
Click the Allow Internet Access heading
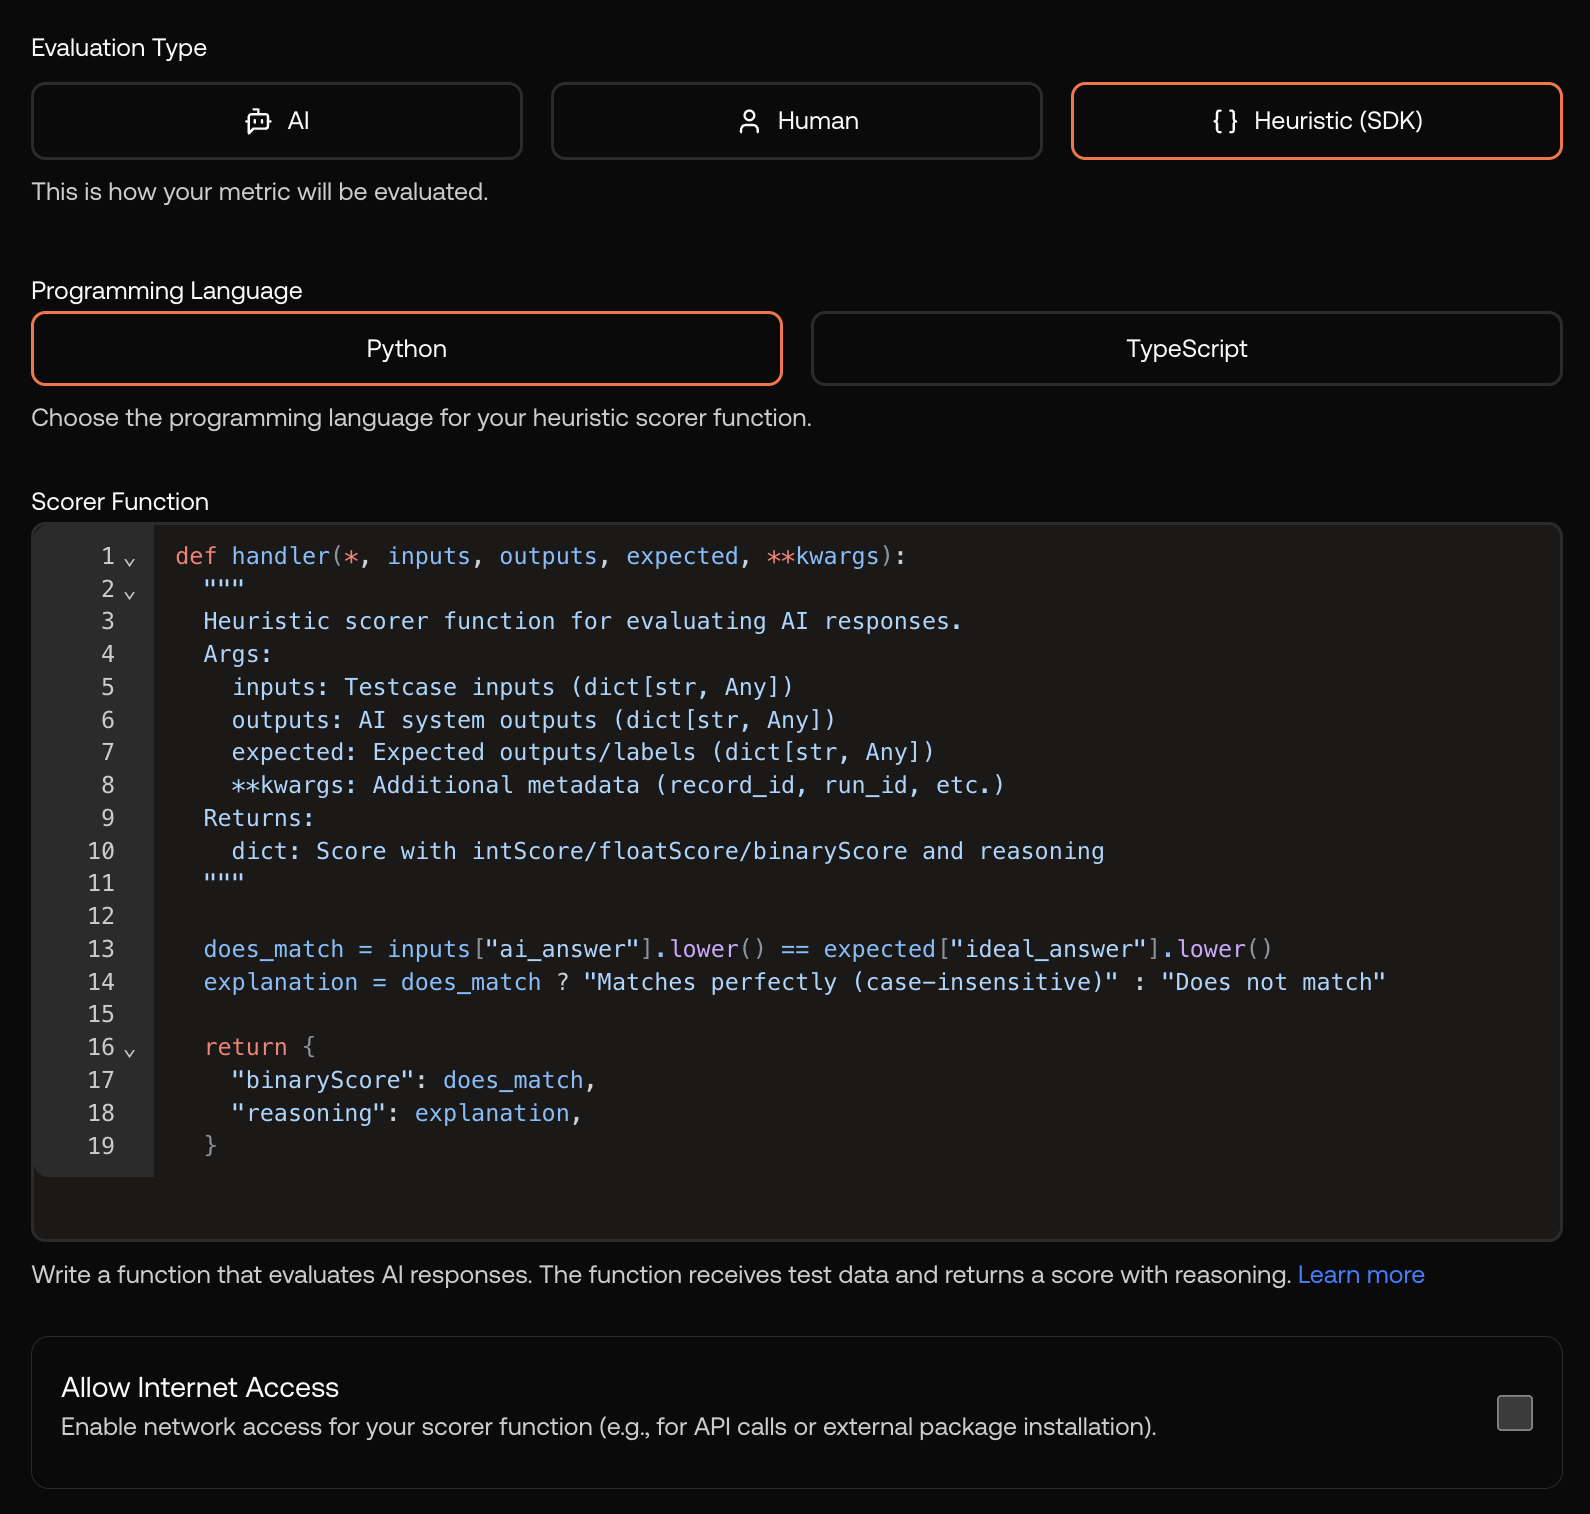tap(200, 1387)
